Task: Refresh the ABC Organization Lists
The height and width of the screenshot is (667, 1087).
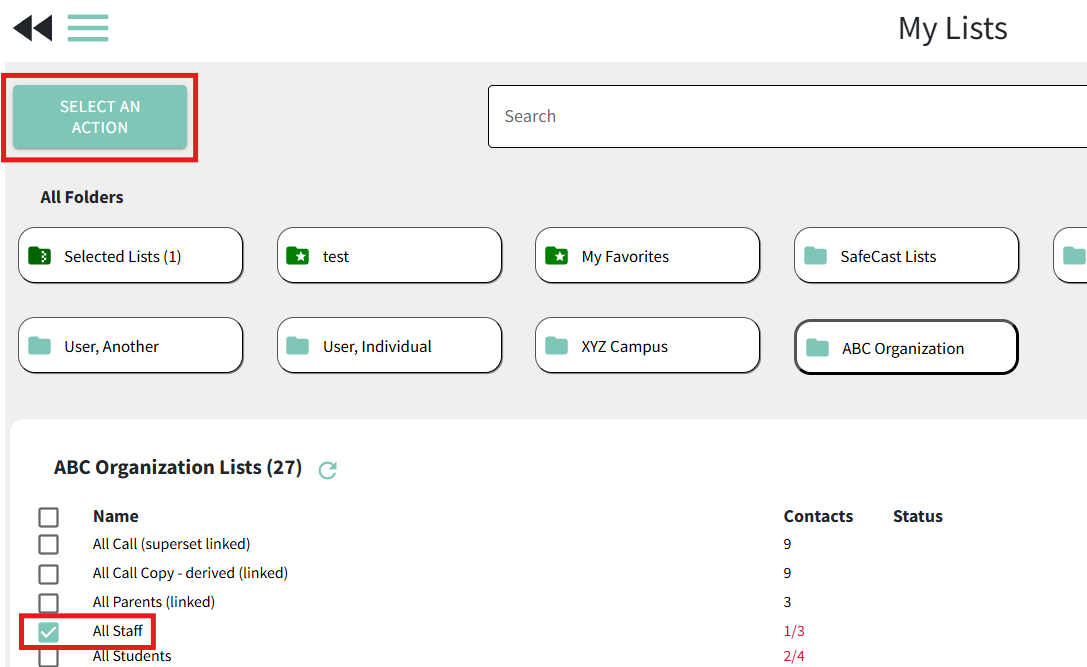Action: pyautogui.click(x=327, y=470)
